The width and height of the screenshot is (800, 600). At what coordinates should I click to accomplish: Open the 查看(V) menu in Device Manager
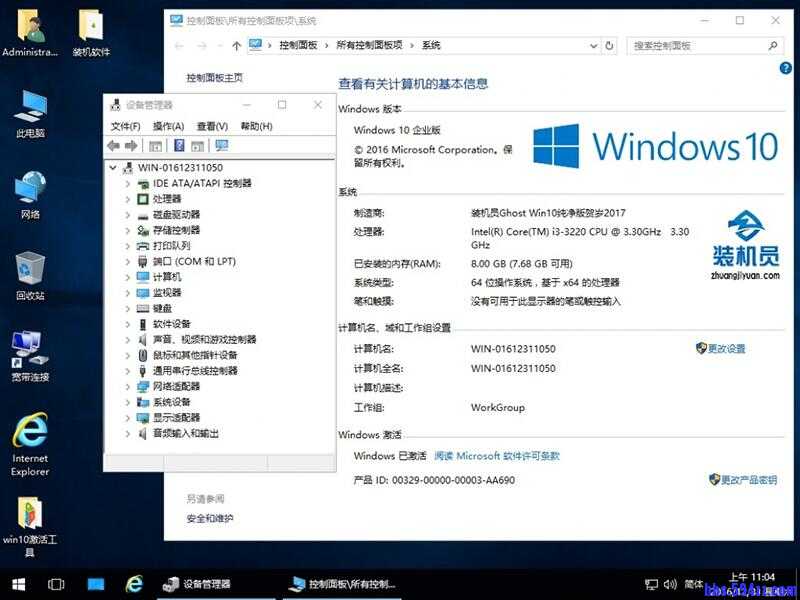pyautogui.click(x=212, y=127)
